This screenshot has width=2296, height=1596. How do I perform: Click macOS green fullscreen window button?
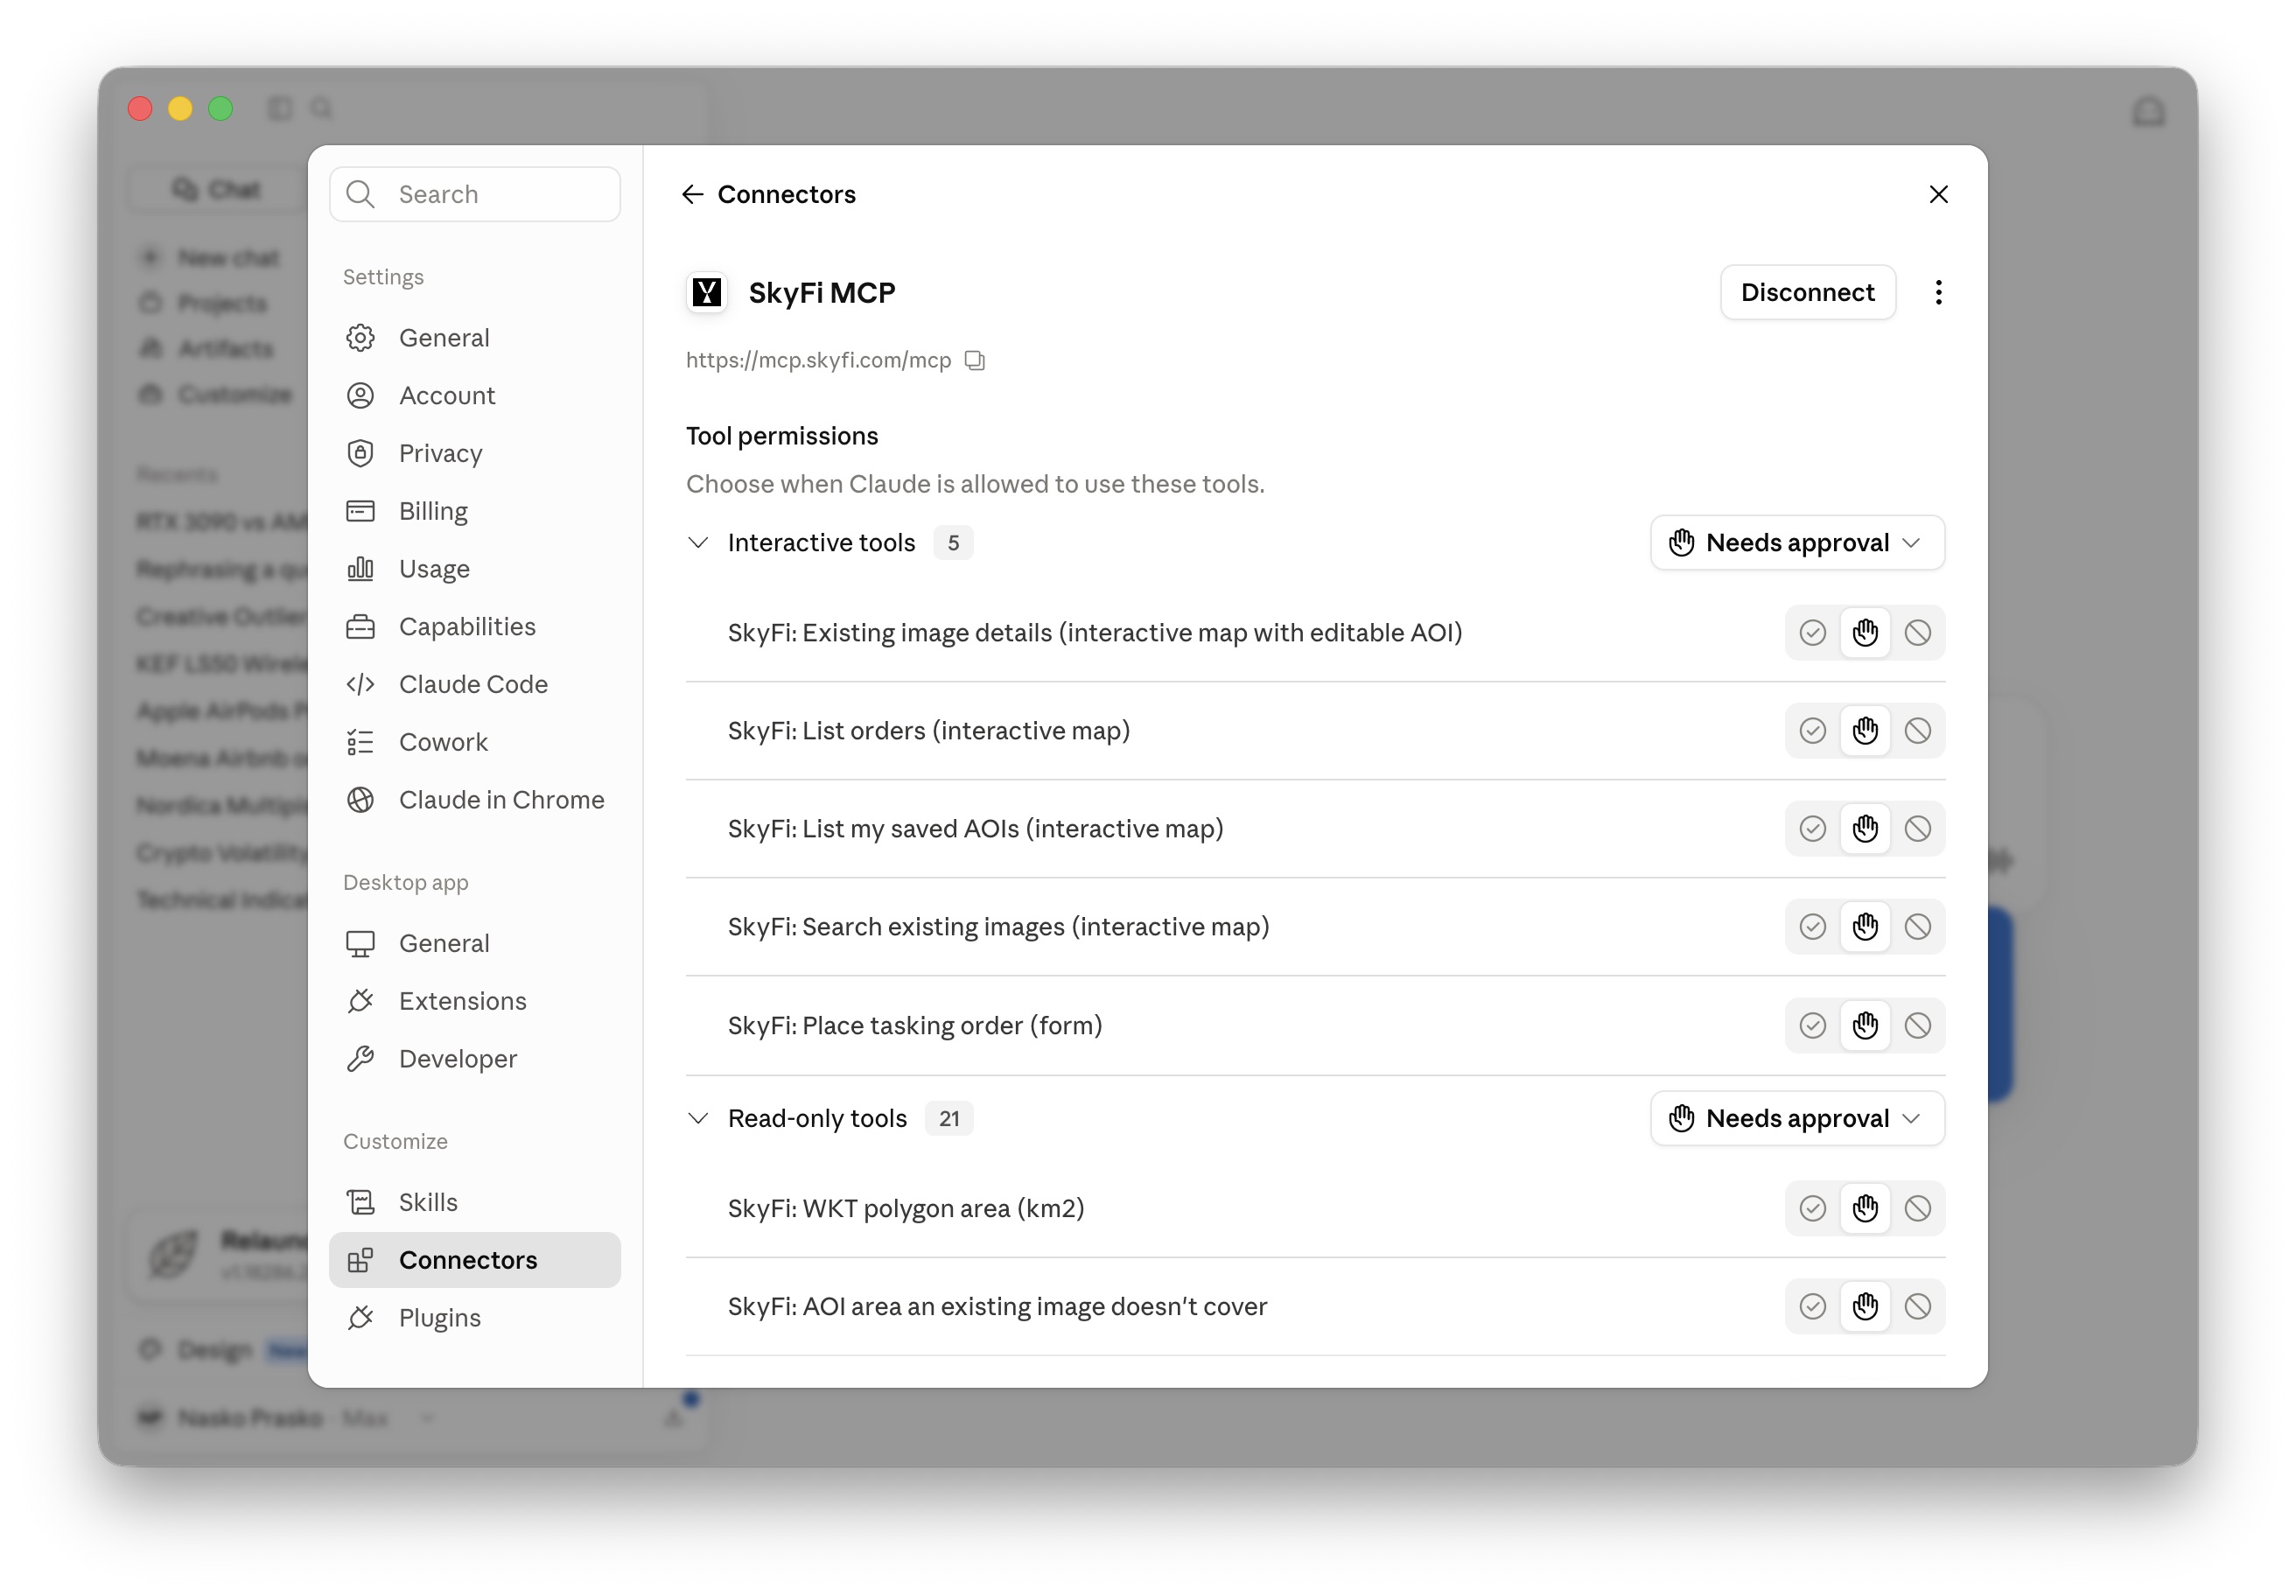220,108
